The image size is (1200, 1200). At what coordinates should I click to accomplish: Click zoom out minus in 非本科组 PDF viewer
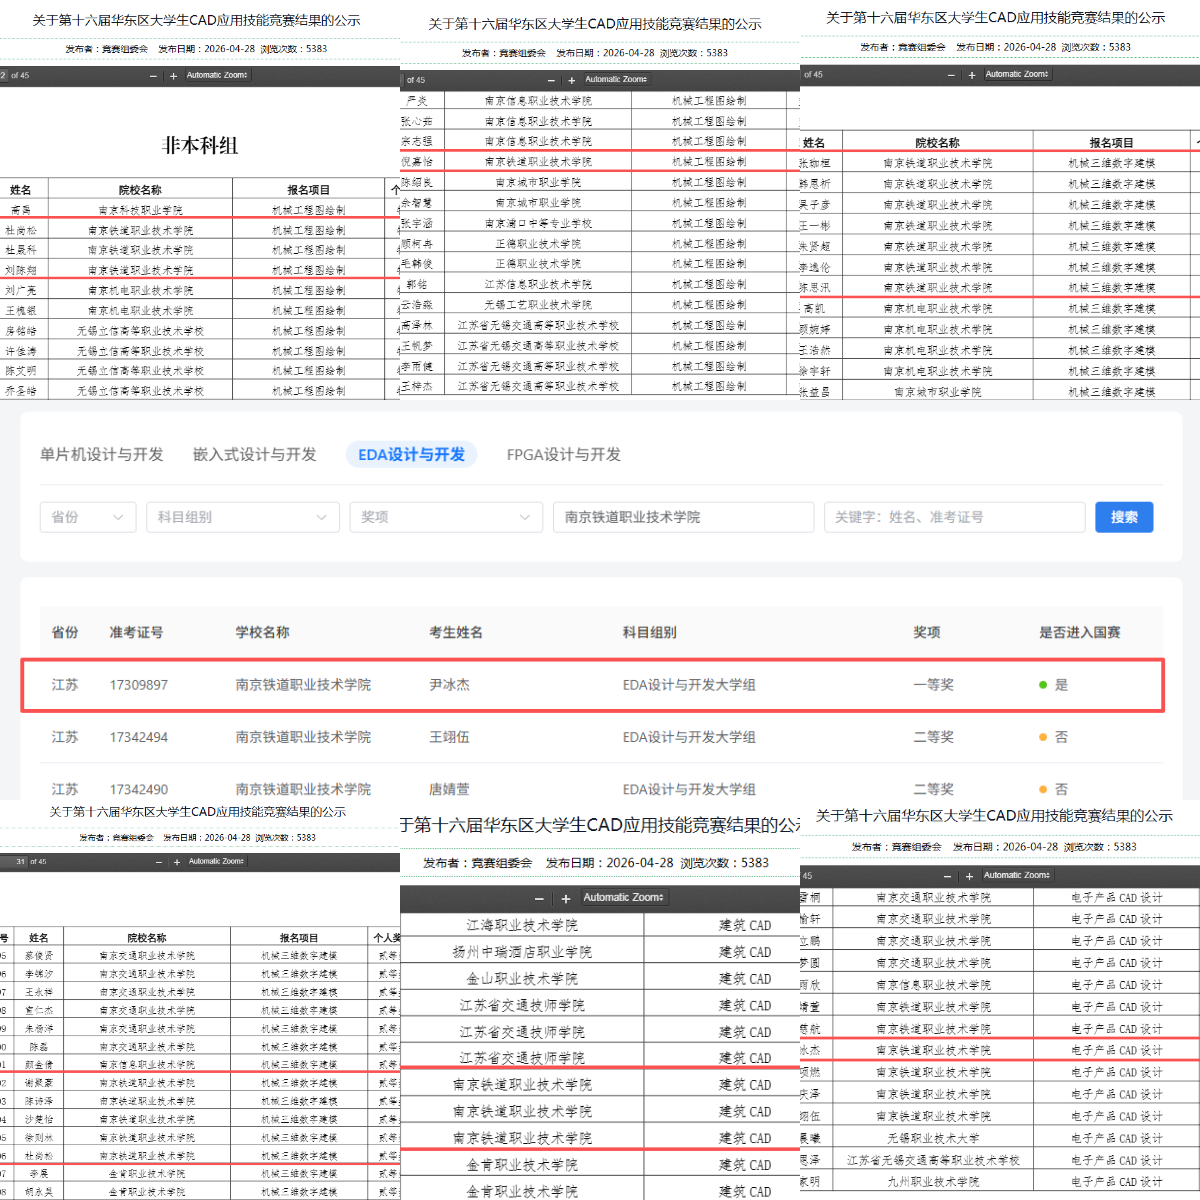click(x=153, y=76)
